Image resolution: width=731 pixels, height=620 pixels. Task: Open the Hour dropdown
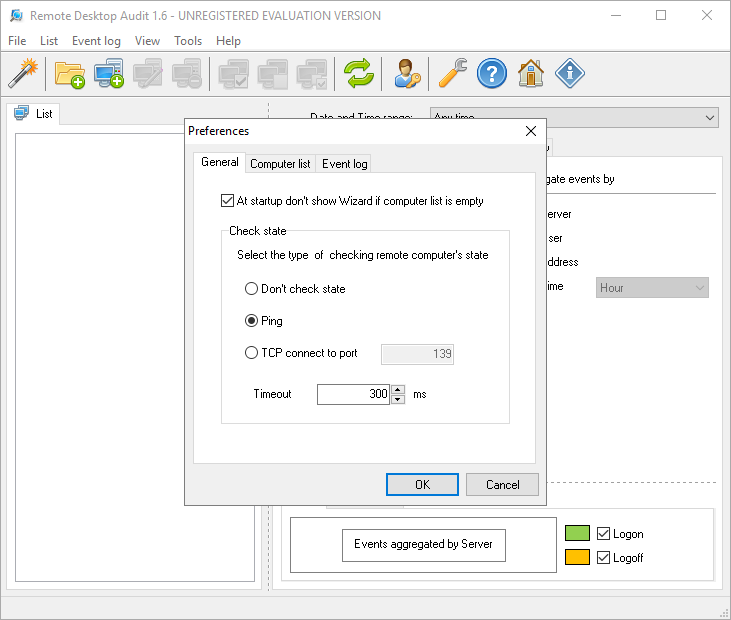point(652,288)
